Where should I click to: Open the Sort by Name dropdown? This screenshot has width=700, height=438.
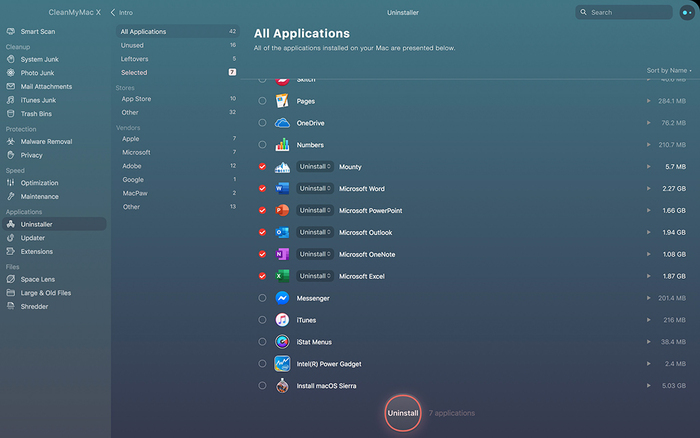click(x=668, y=71)
